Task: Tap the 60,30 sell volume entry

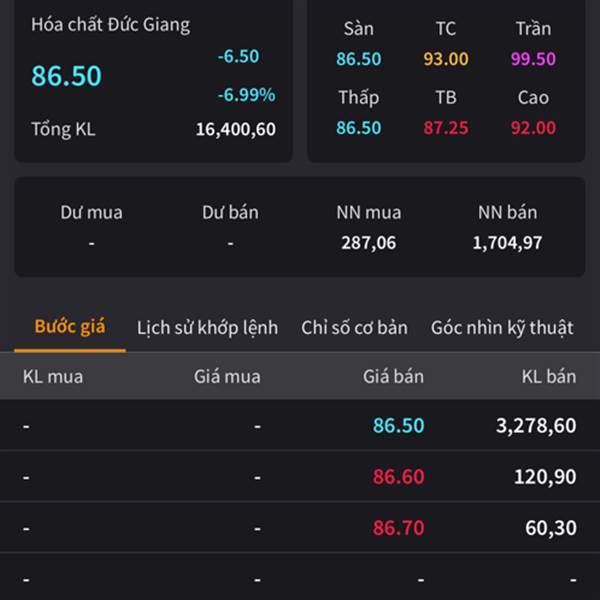Action: [550, 528]
